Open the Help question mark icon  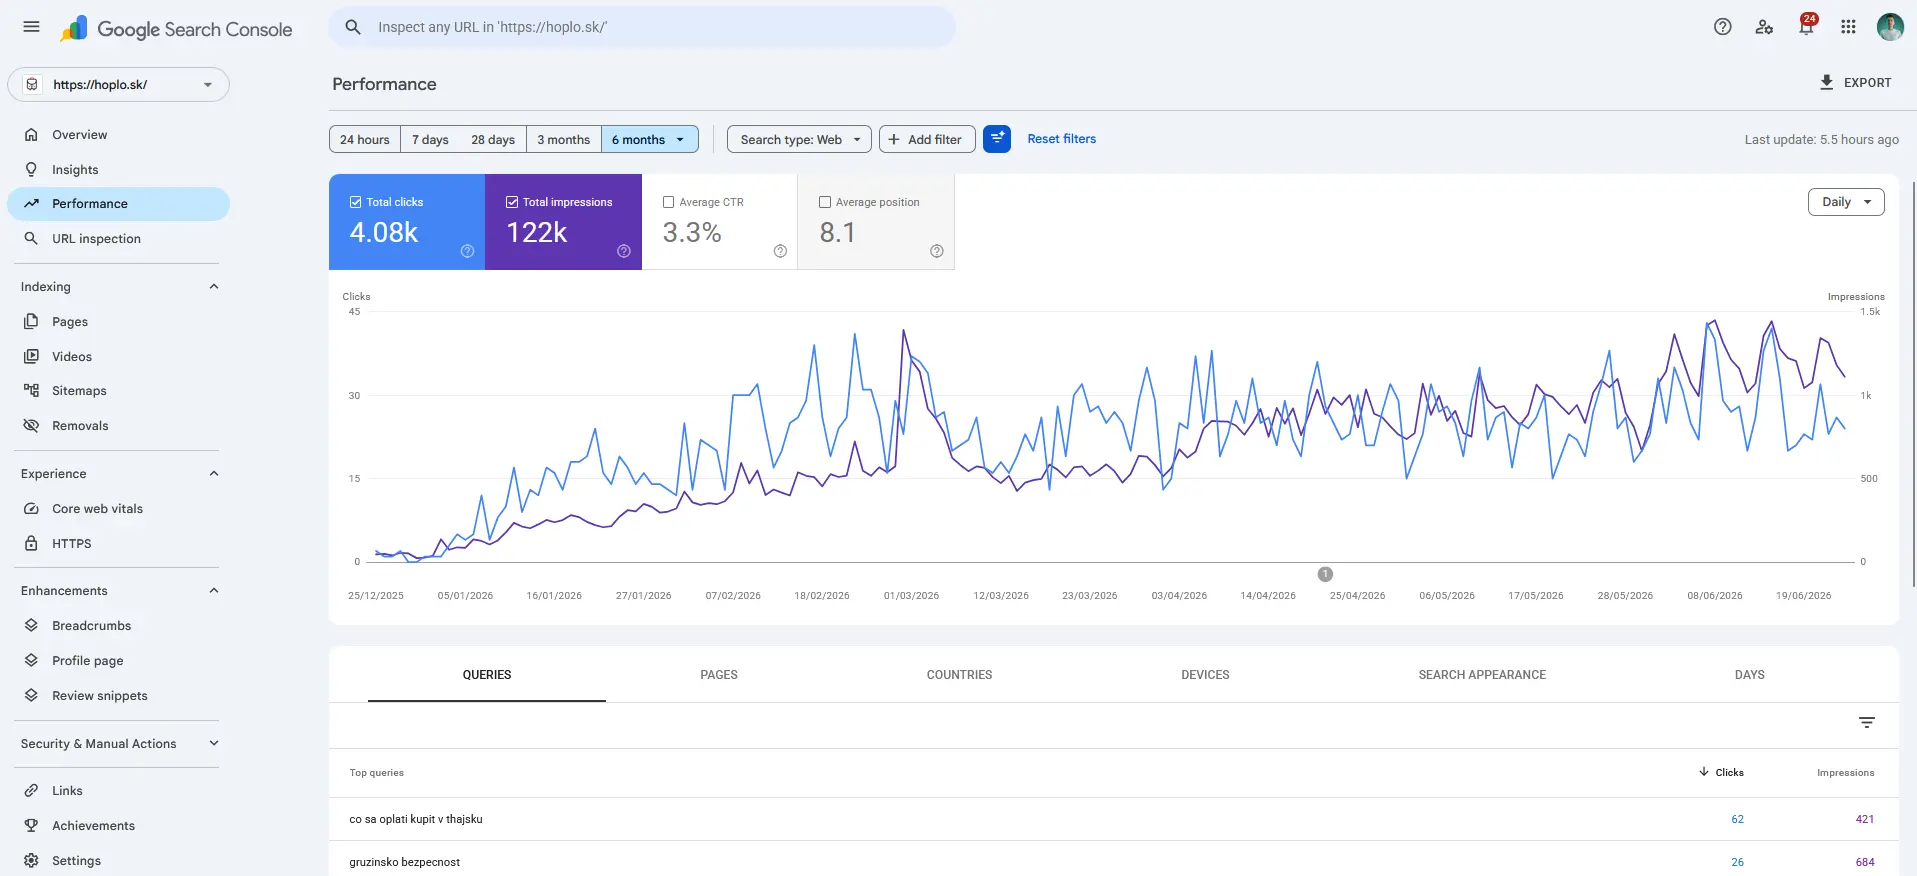click(x=1722, y=27)
